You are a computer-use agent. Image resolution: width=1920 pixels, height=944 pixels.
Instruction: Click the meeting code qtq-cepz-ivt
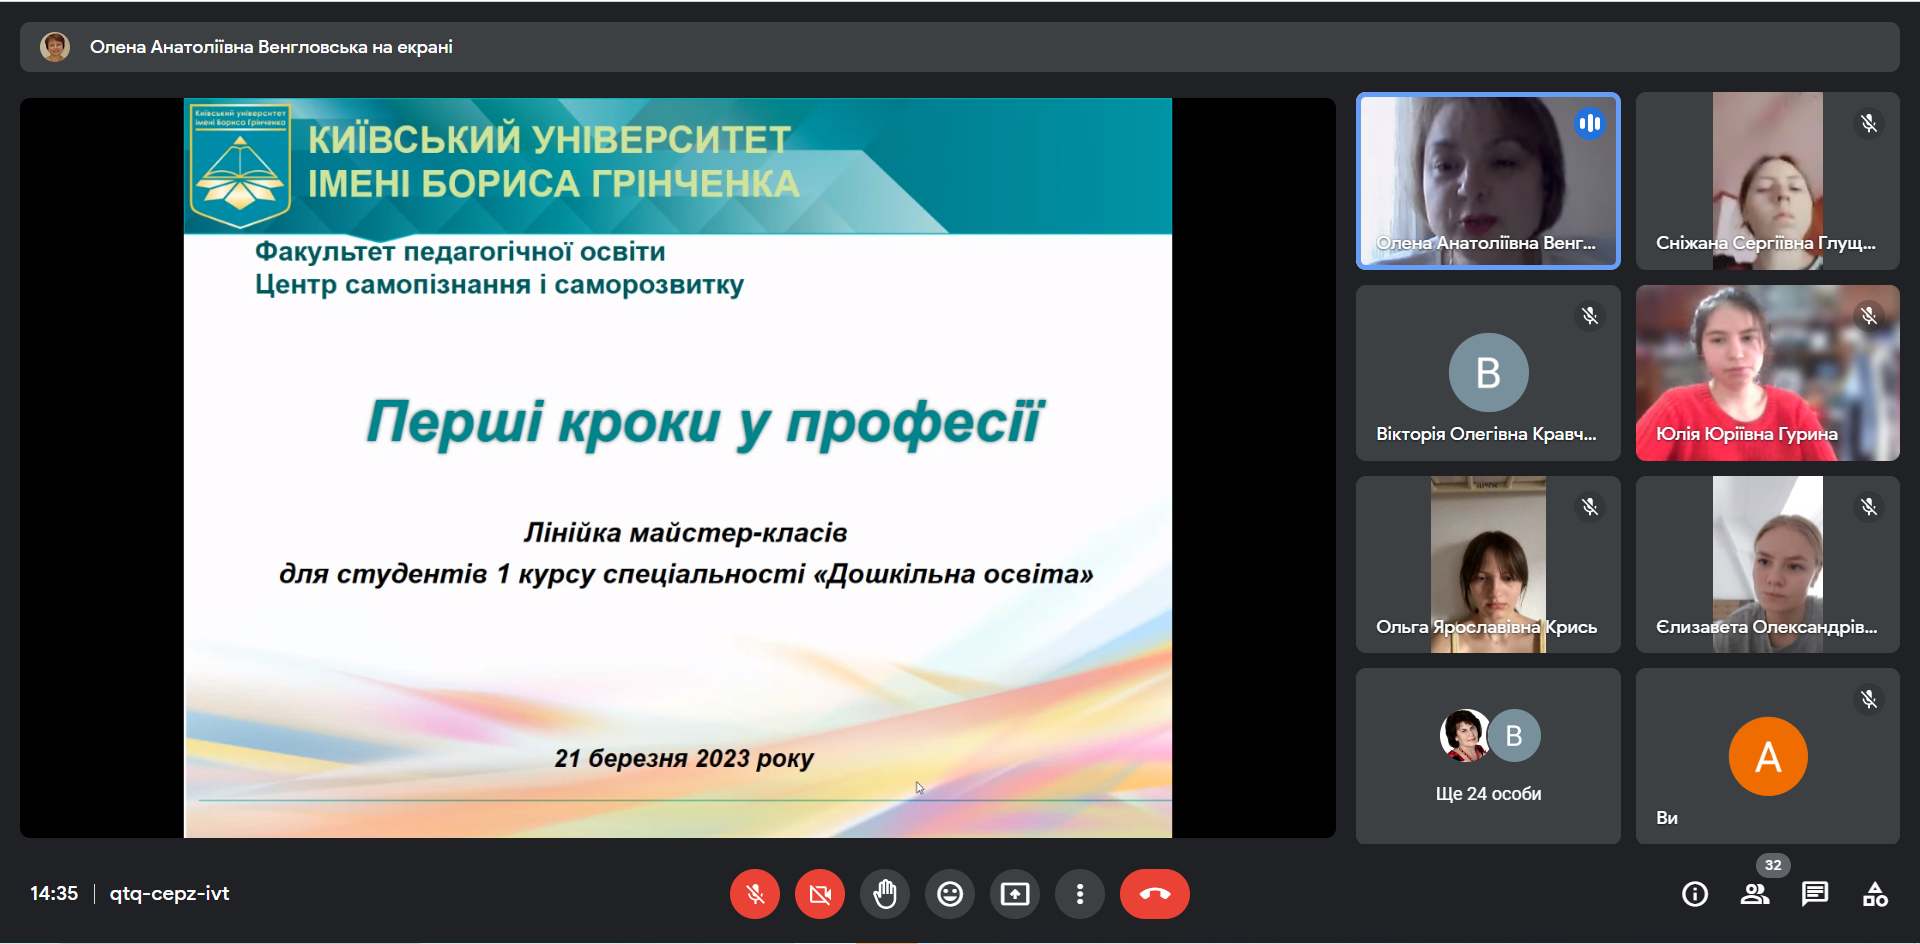coord(169,894)
